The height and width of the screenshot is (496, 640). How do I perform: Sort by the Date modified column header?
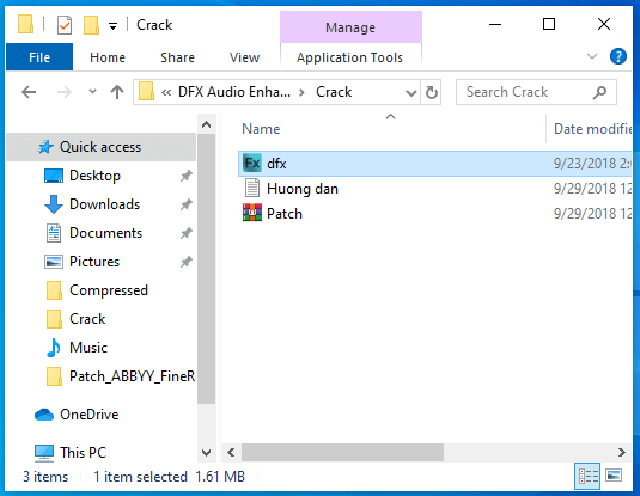592,129
